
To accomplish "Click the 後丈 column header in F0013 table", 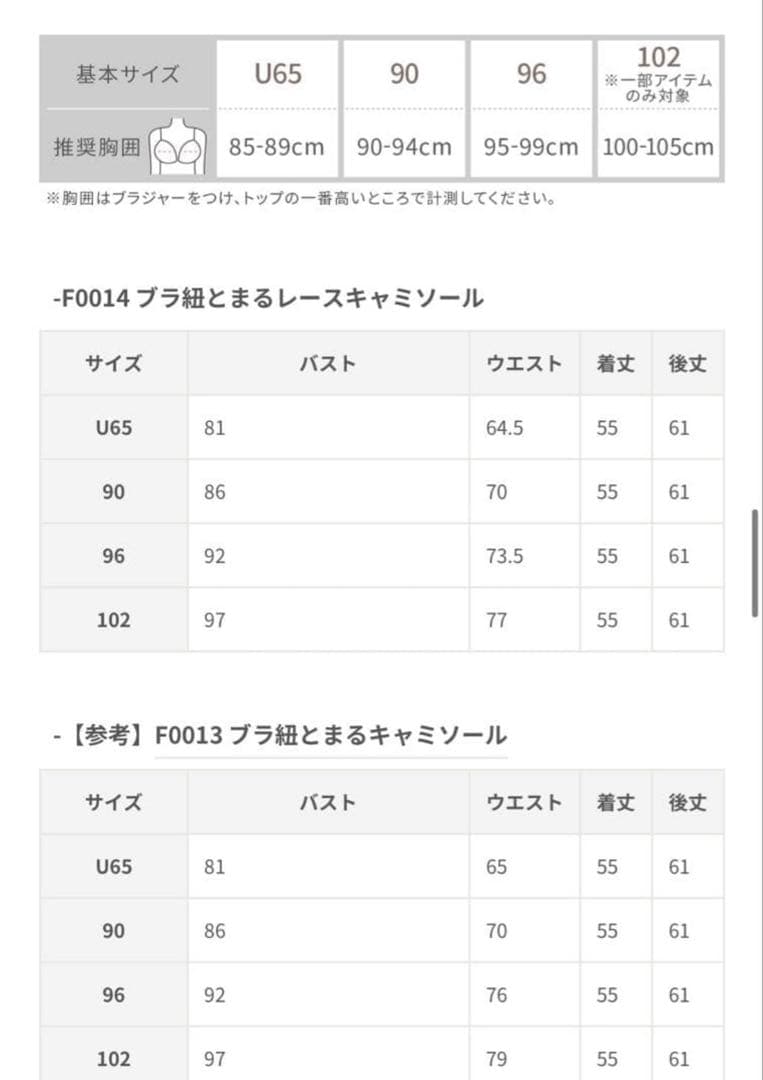I will [x=687, y=802].
